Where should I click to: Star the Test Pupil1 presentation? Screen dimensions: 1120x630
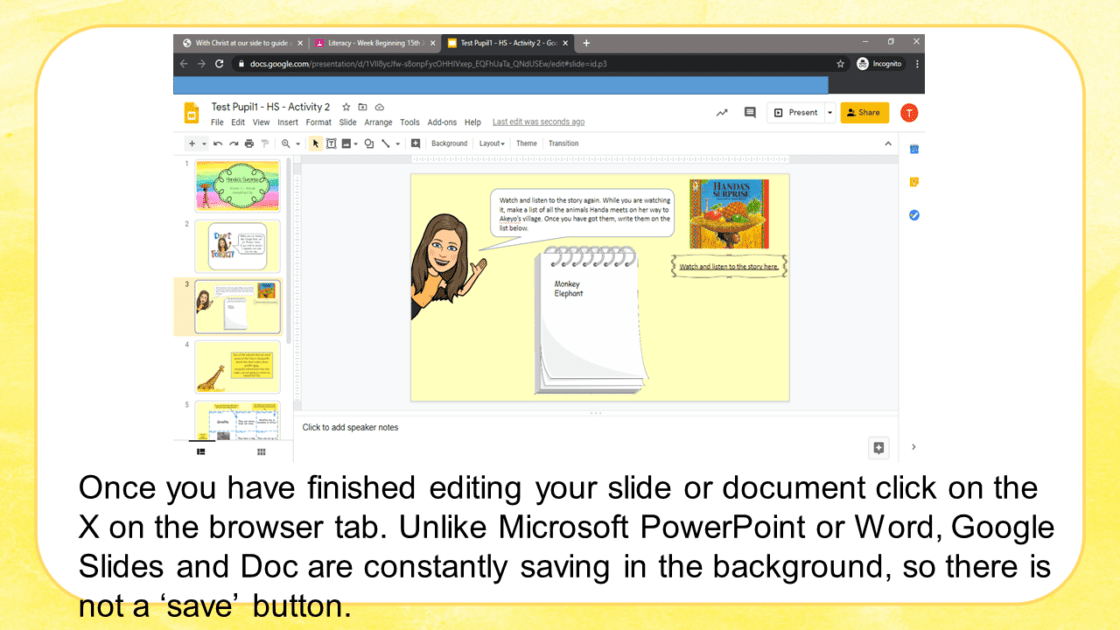pyautogui.click(x=346, y=107)
